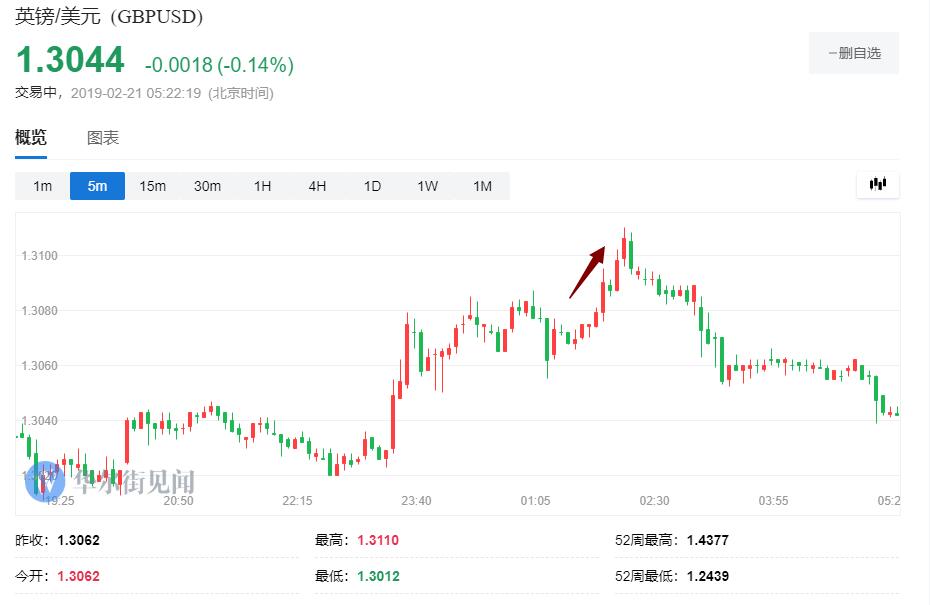The height and width of the screenshot is (605, 930).
Task: Click the current price 1.3044
Action: (x=70, y=61)
